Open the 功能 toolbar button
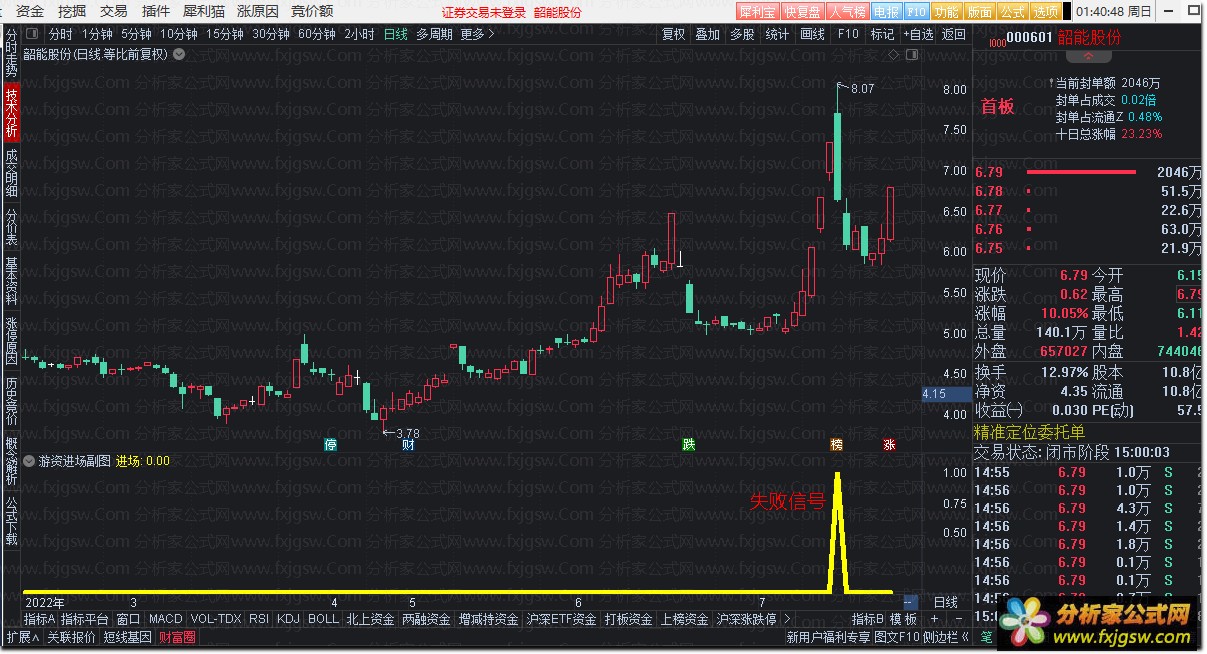The height and width of the screenshot is (654, 1207). pyautogui.click(x=946, y=12)
